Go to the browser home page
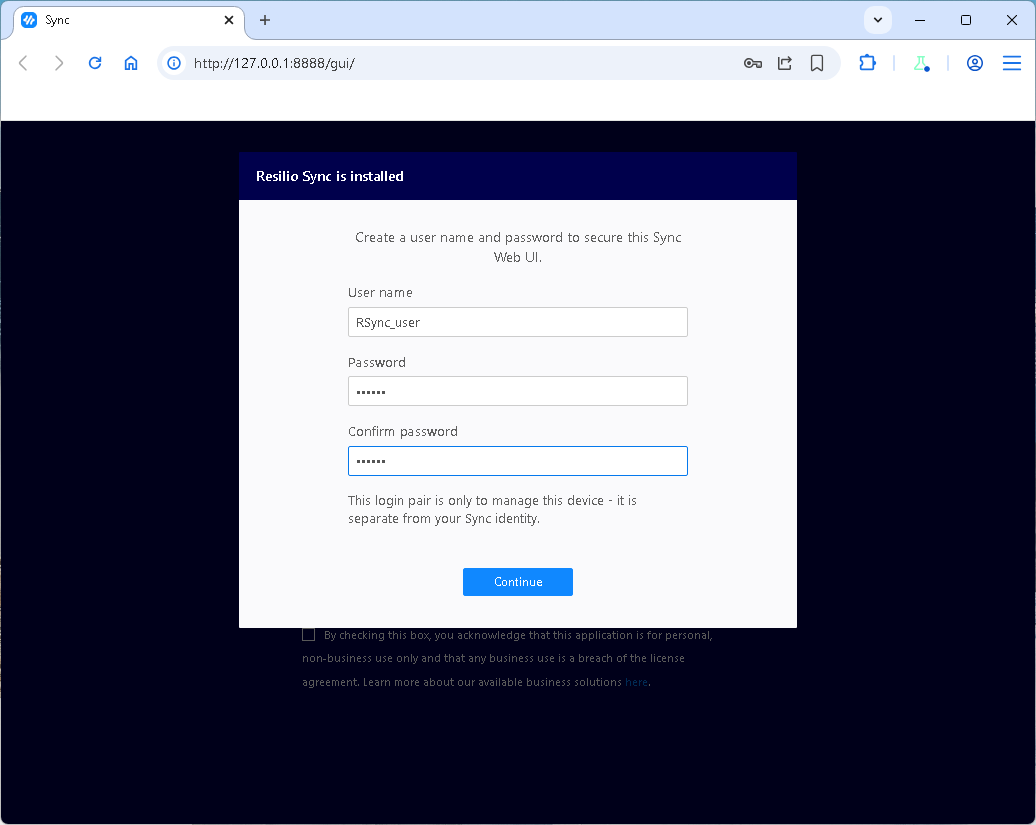 click(x=131, y=63)
